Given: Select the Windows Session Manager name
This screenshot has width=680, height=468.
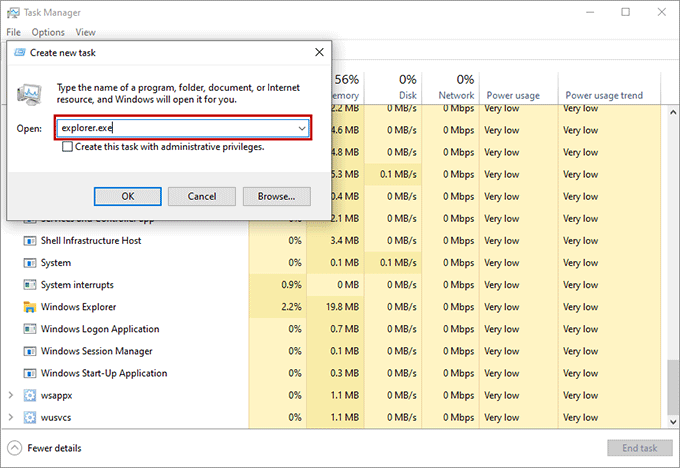Looking at the screenshot, I should coord(97,351).
